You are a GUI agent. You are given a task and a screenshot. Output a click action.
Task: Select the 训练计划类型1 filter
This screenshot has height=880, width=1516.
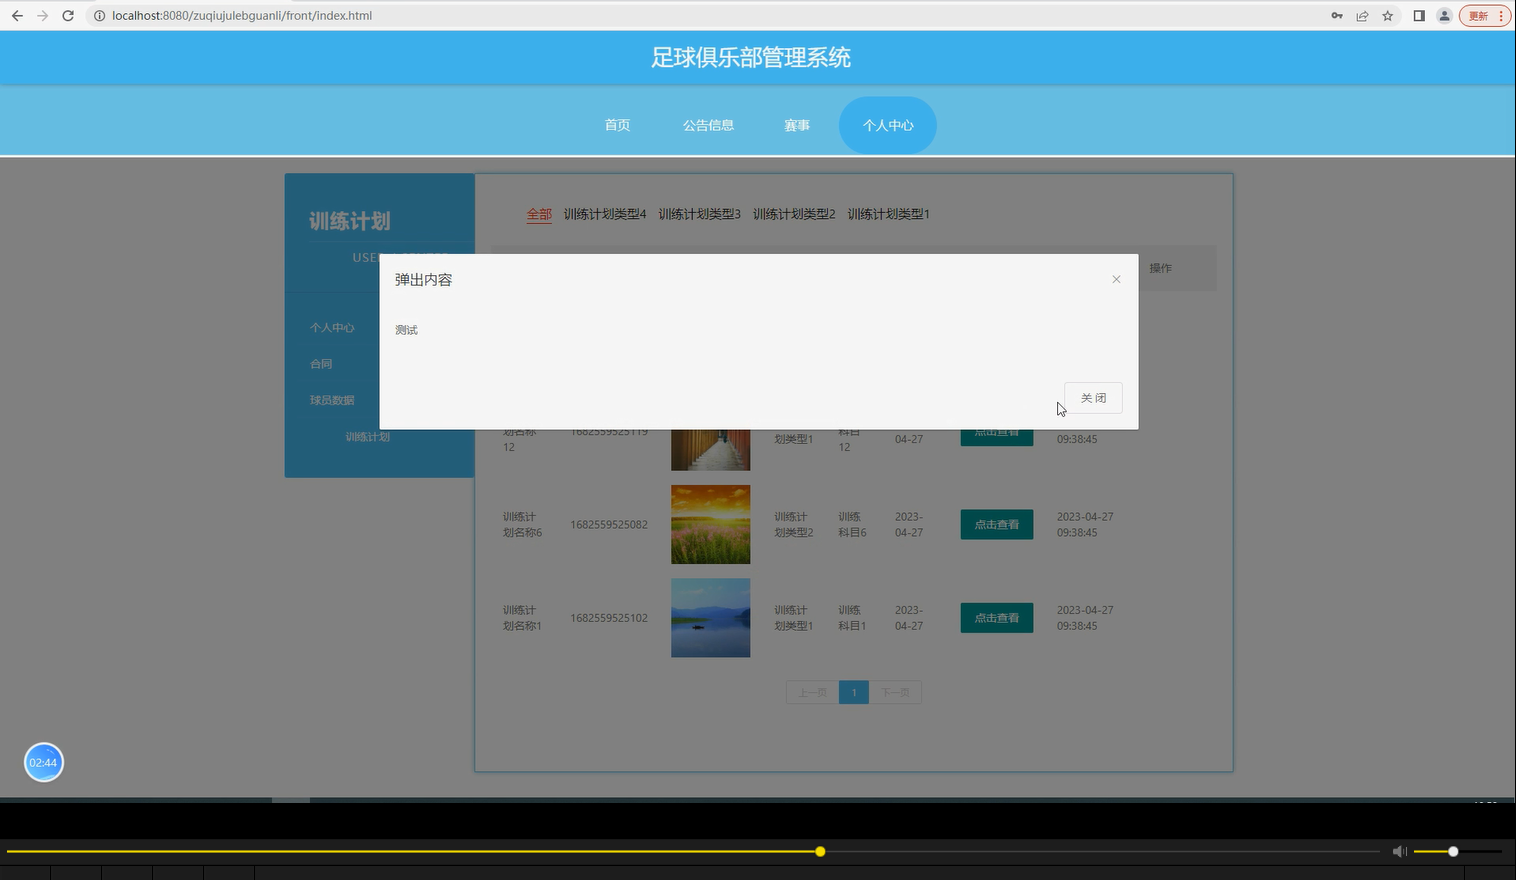pos(888,213)
